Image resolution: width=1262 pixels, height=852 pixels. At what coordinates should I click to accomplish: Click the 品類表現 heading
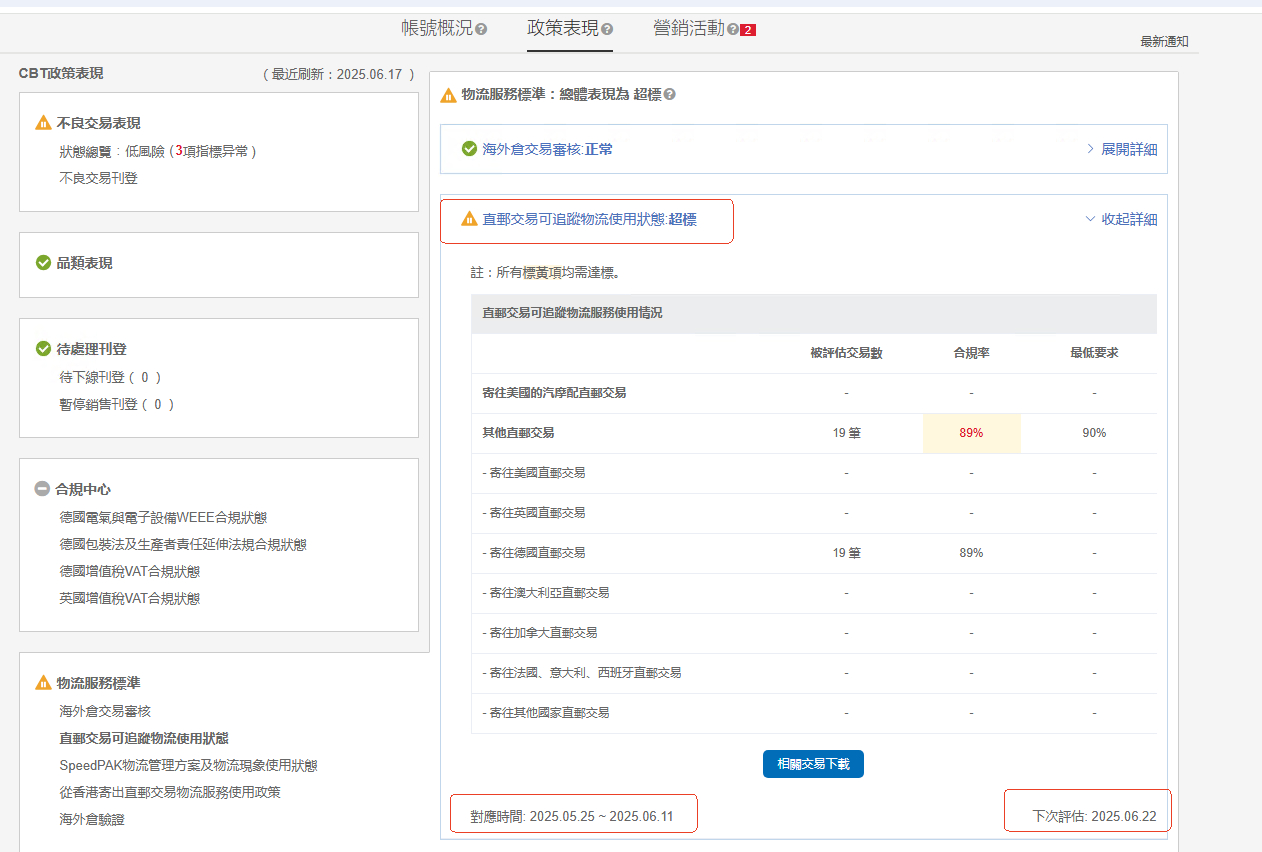point(85,263)
